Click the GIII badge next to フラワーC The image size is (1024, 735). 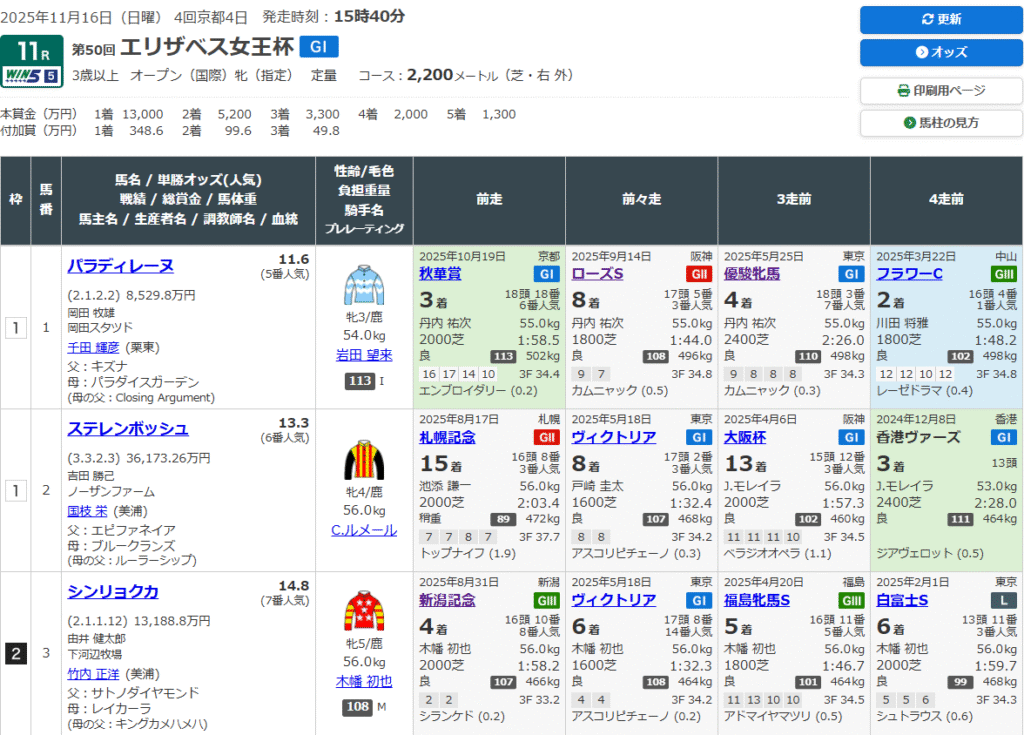click(1003, 274)
